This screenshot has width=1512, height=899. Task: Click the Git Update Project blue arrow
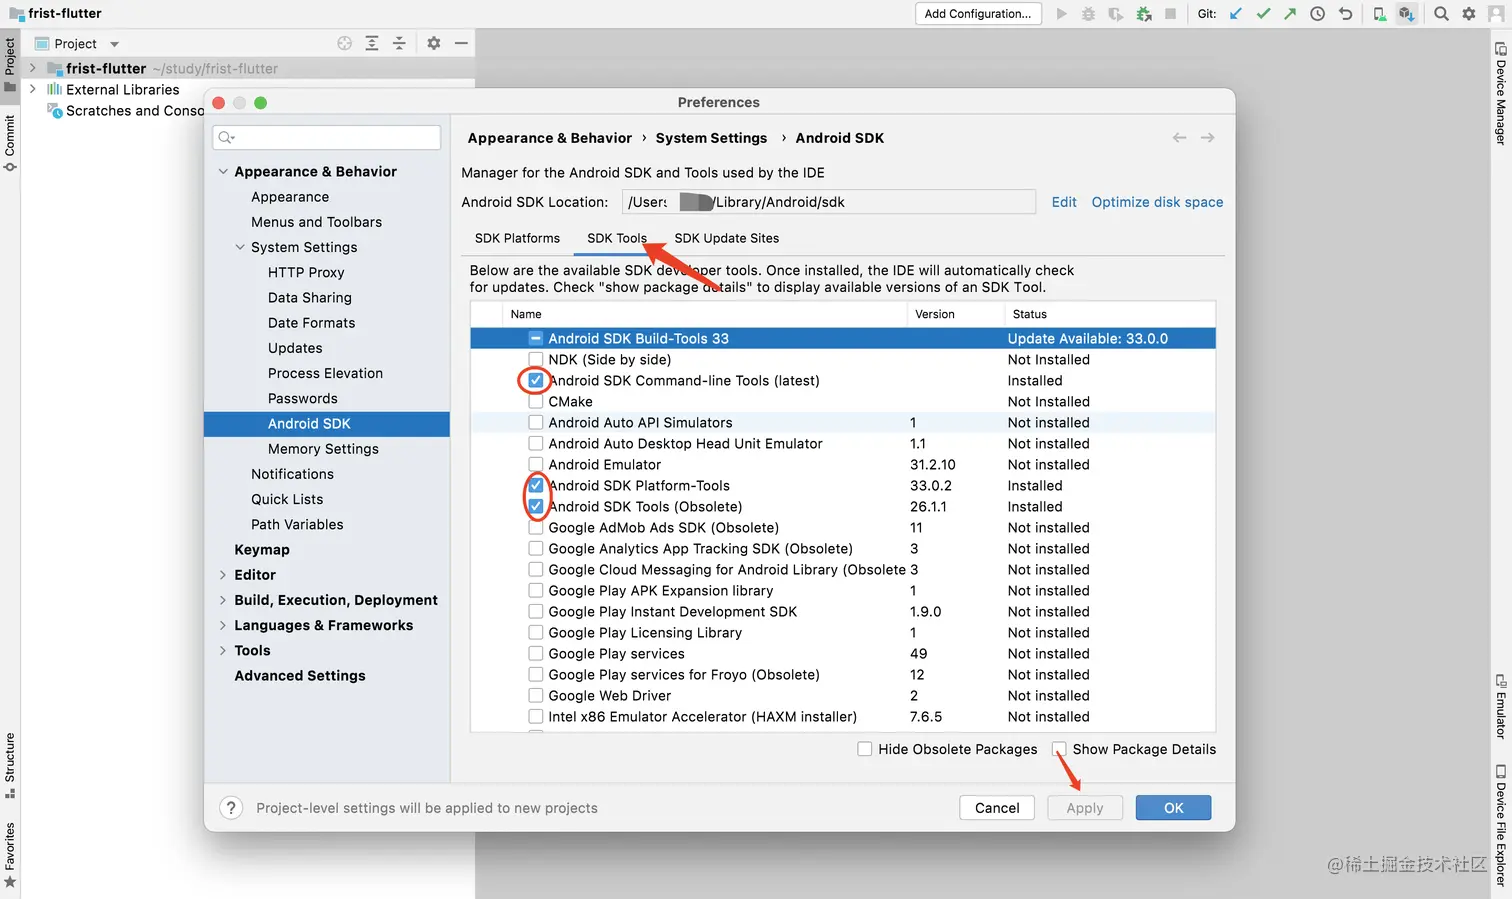coord(1236,14)
